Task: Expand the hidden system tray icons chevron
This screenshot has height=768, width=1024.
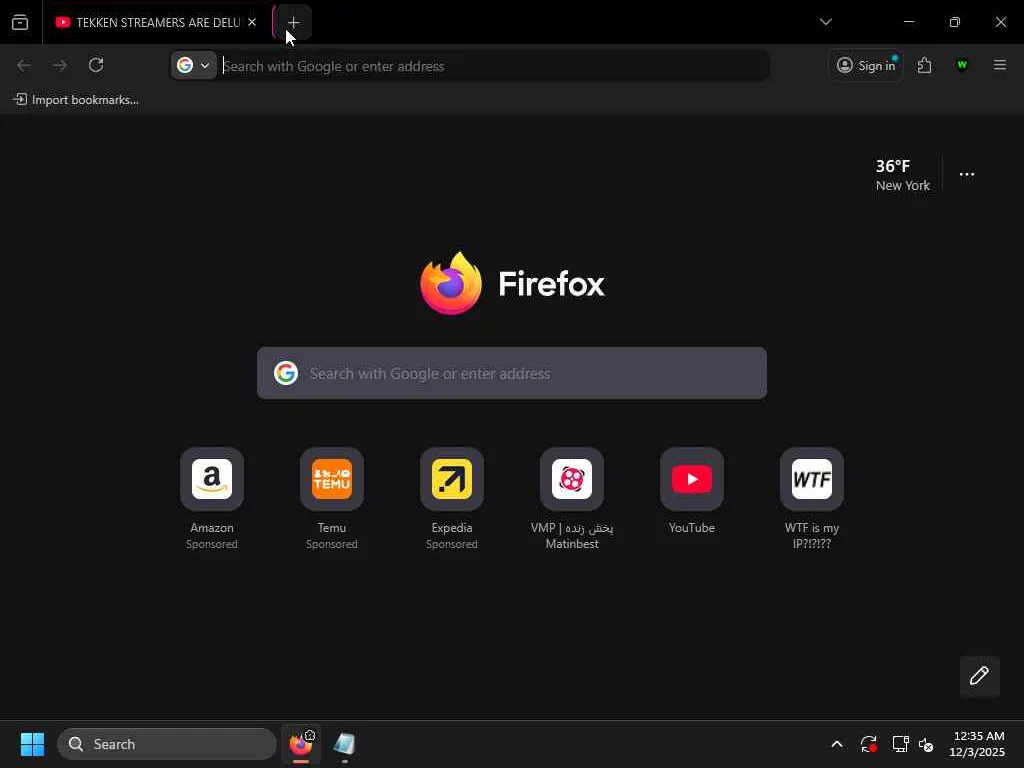Action: (837, 744)
